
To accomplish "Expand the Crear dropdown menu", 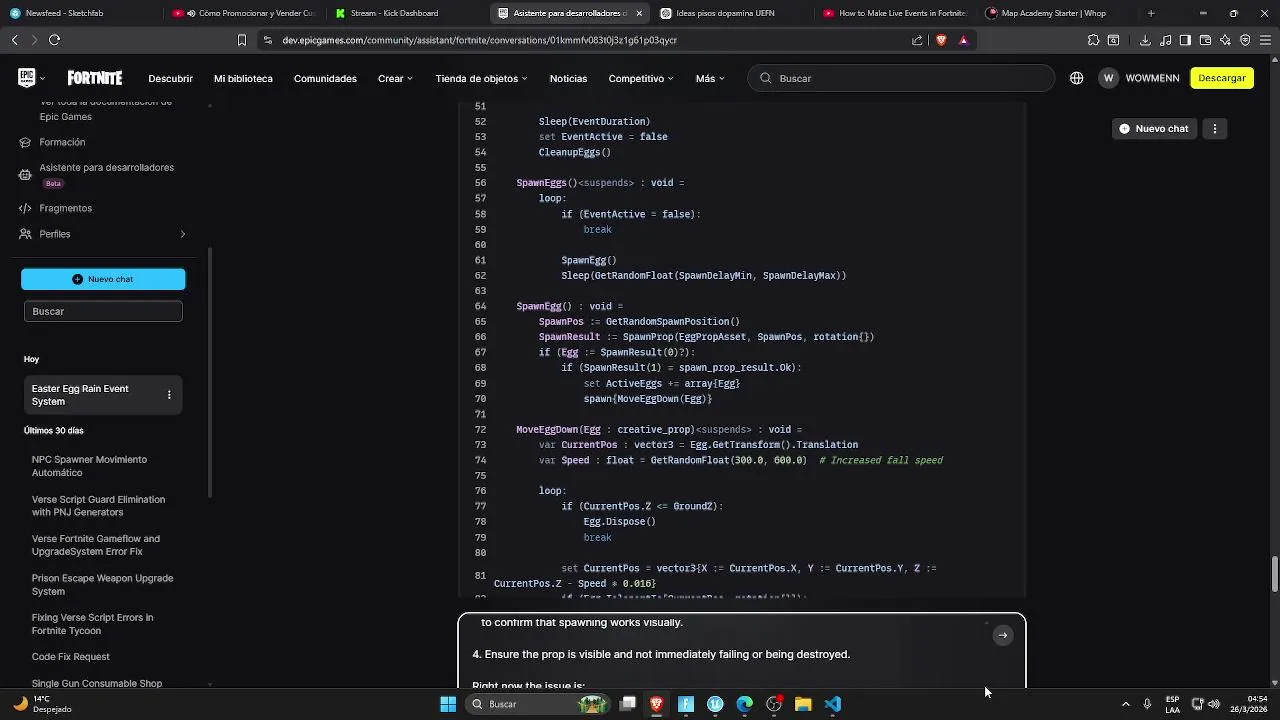I will [x=395, y=78].
